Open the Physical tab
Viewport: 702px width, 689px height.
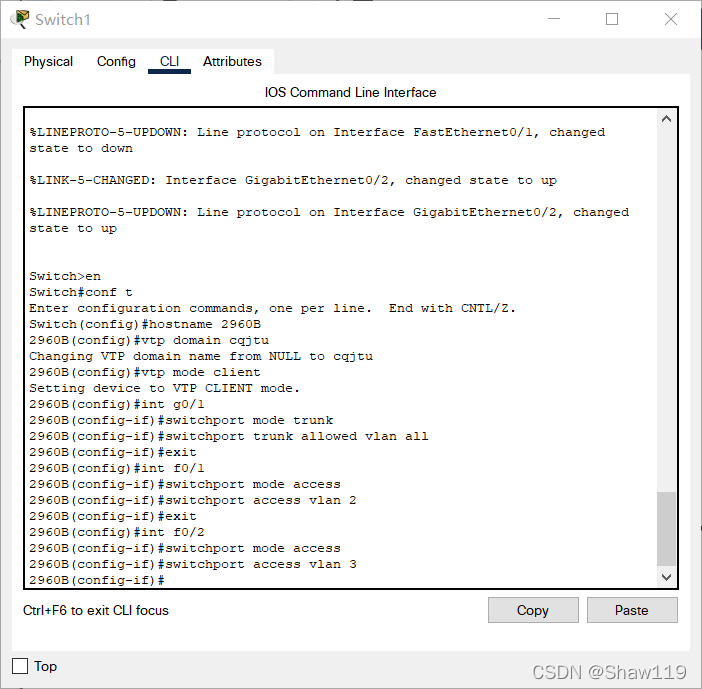pyautogui.click(x=48, y=61)
